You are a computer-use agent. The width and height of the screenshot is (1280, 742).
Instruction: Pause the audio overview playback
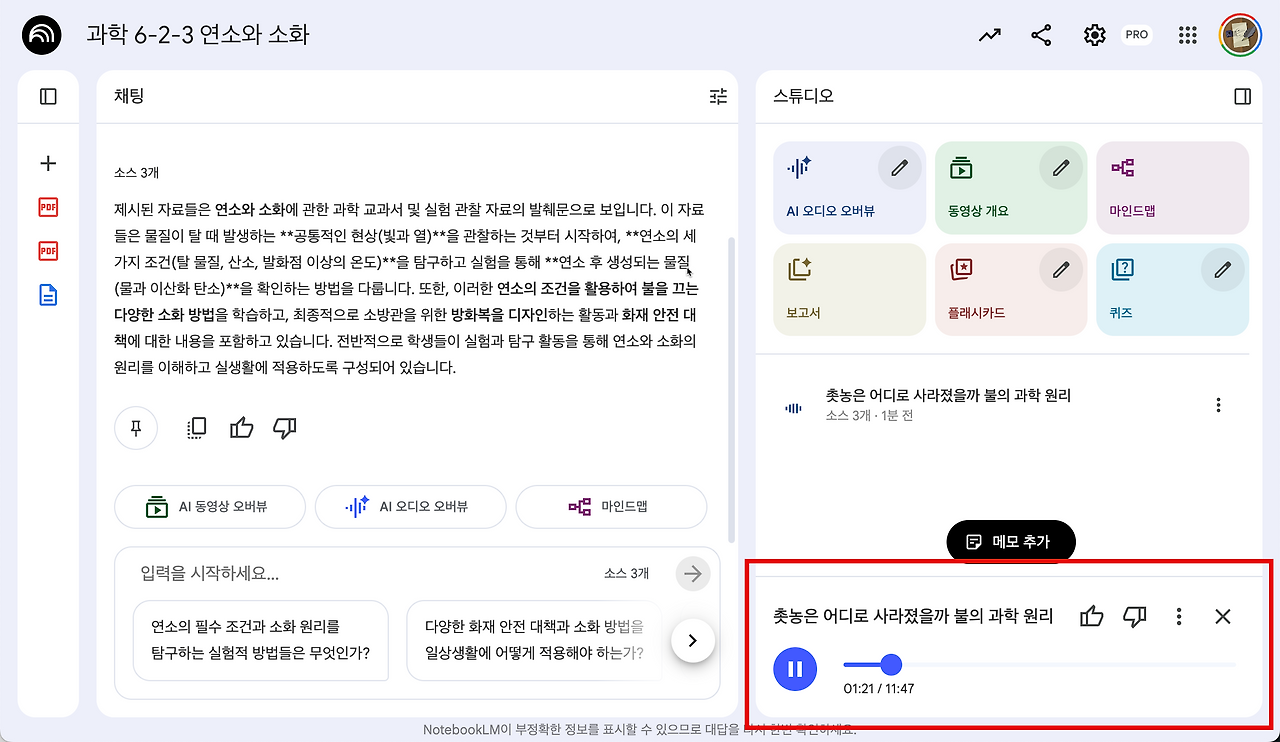pos(795,668)
